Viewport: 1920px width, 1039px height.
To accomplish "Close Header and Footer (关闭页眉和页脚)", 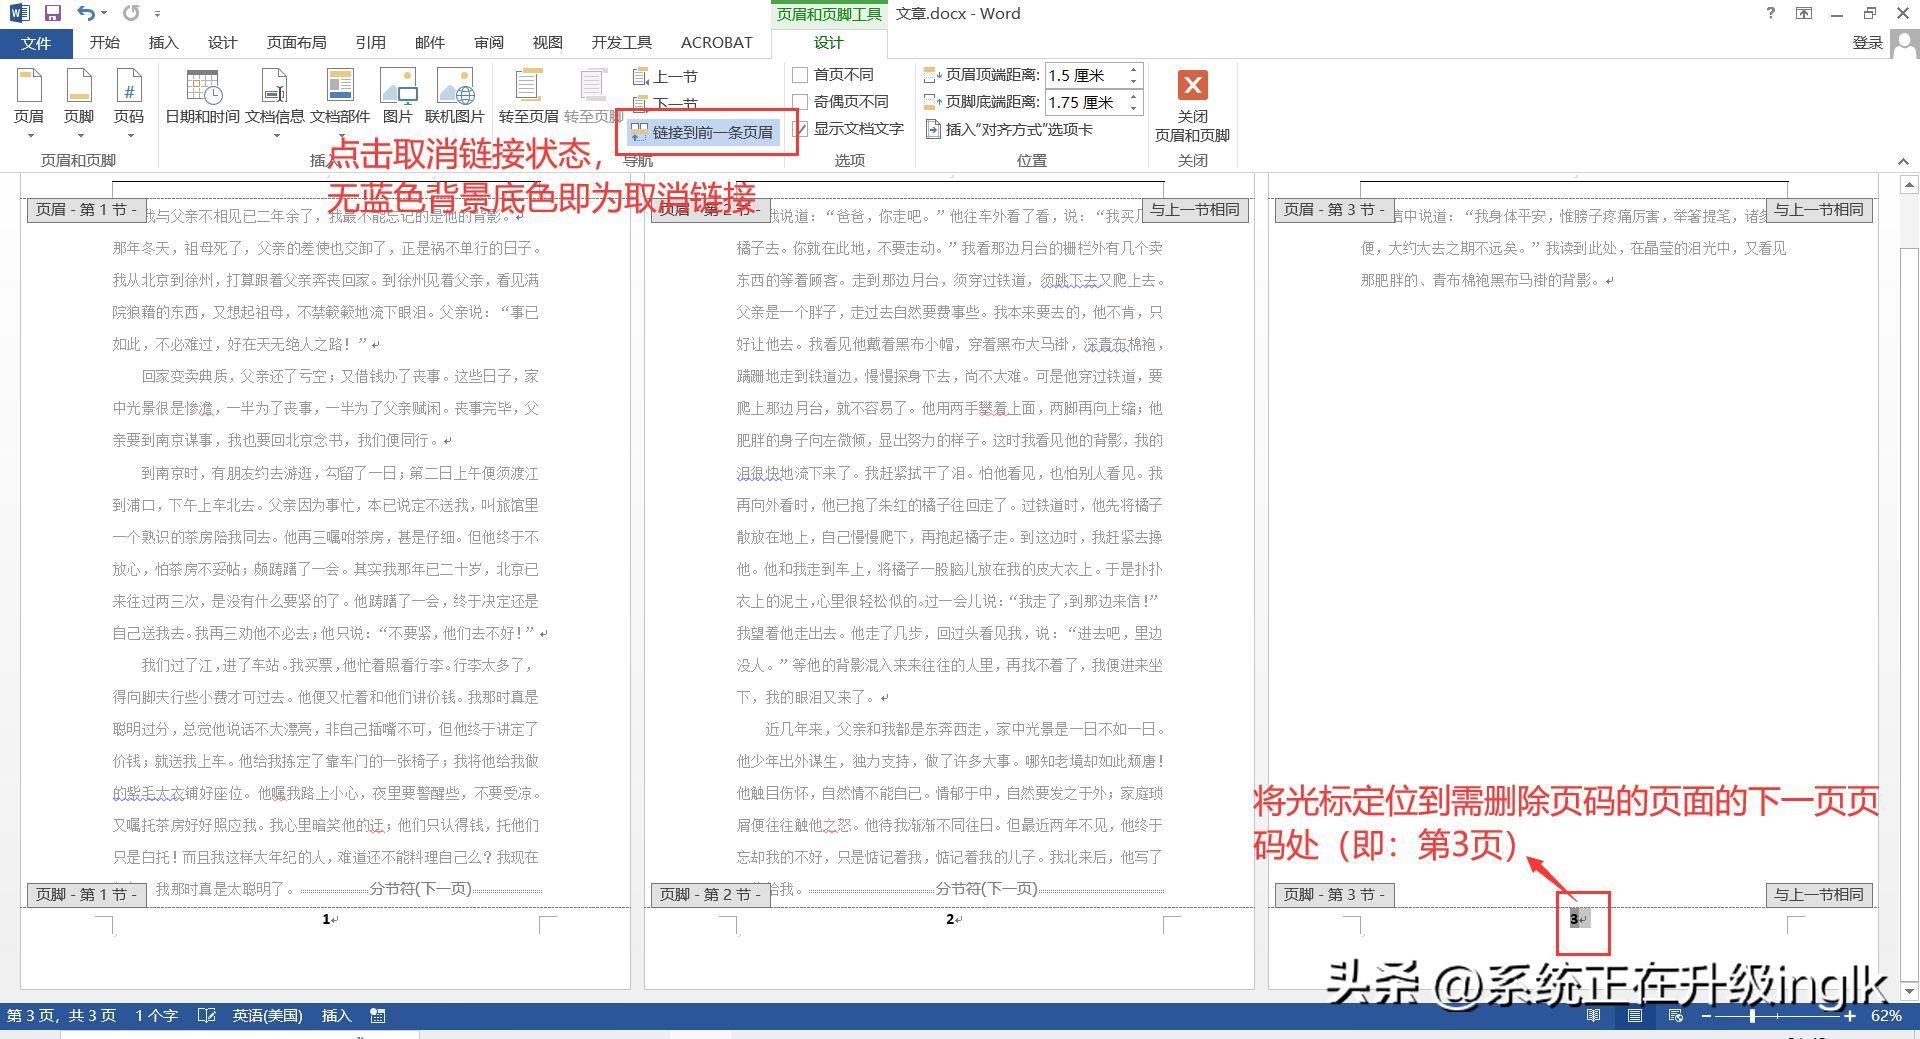I will pyautogui.click(x=1192, y=106).
